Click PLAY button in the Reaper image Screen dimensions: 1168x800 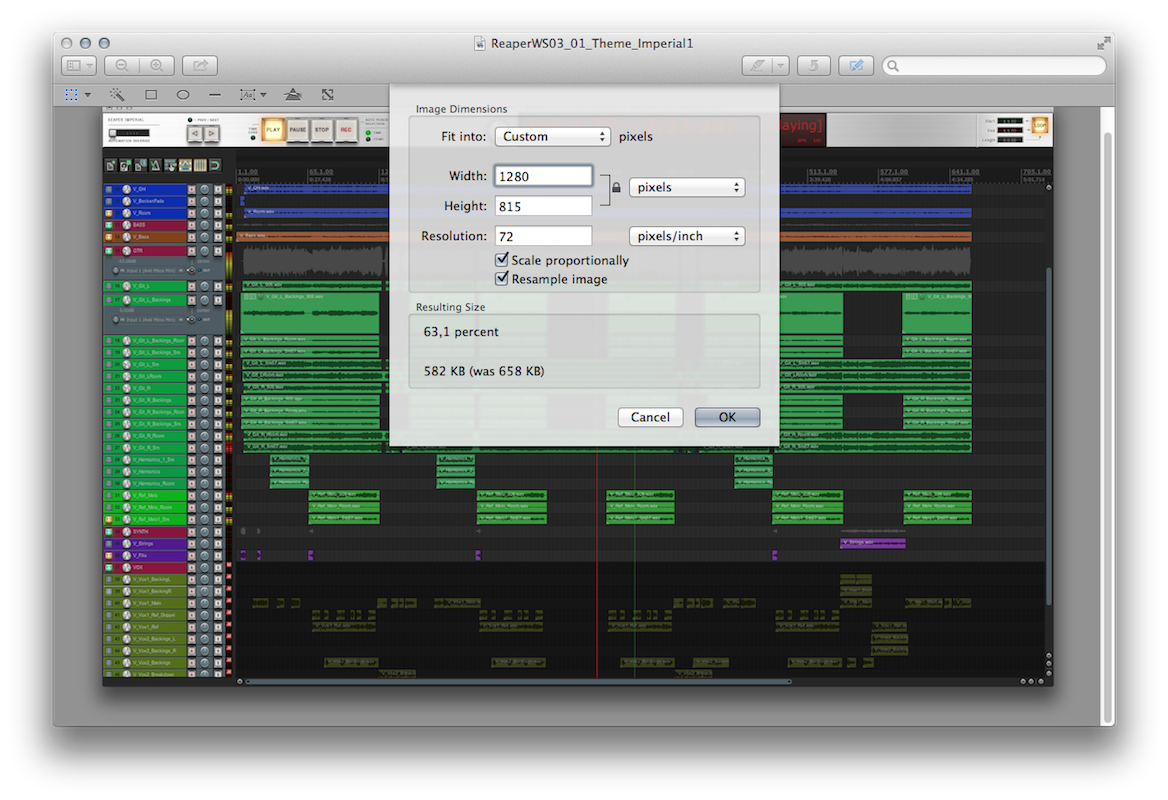click(x=273, y=130)
